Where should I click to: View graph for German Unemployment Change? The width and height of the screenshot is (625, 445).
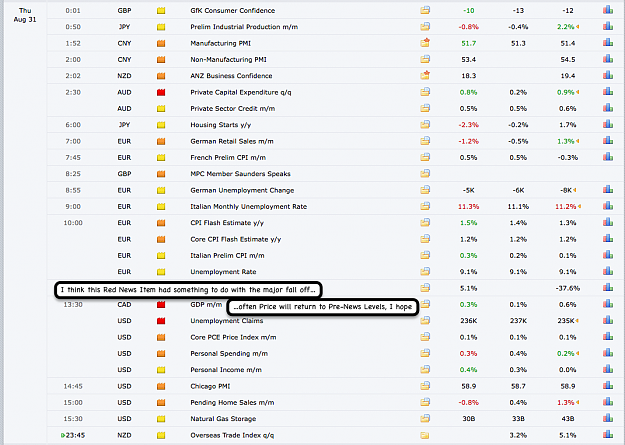pos(608,190)
